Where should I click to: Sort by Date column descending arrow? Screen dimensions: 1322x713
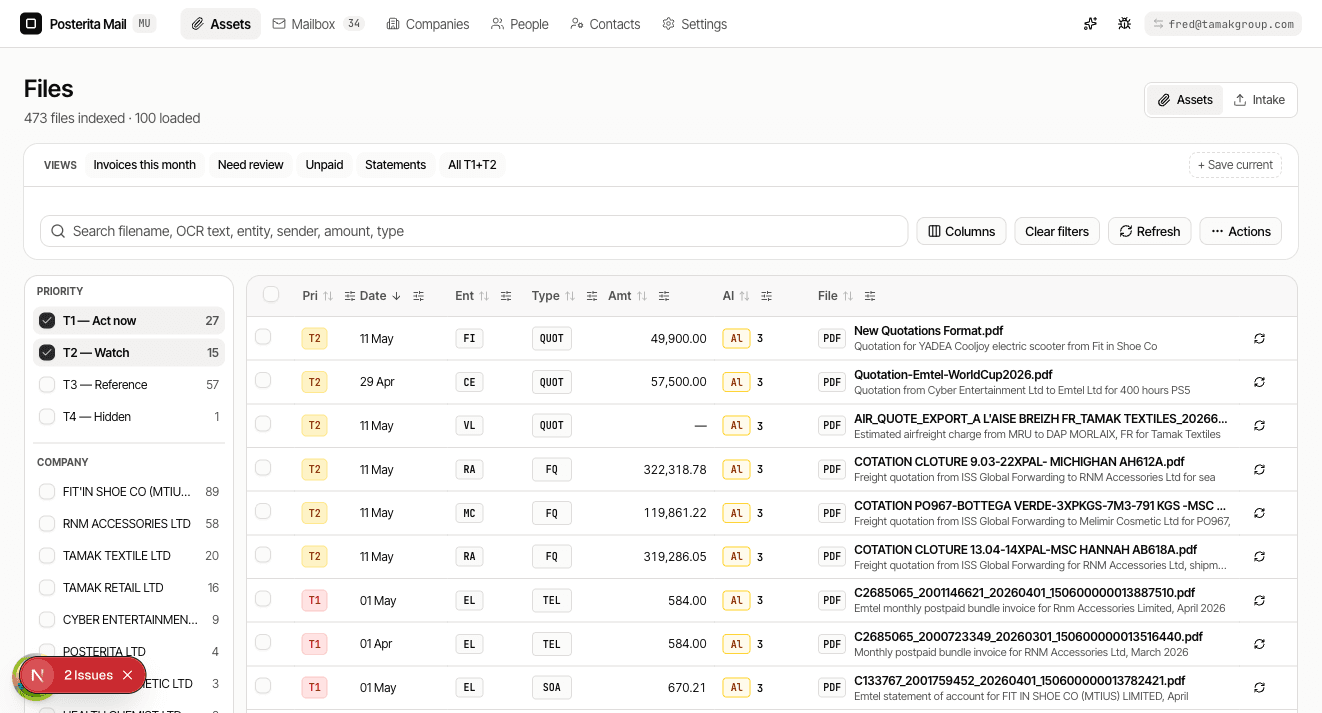point(396,296)
